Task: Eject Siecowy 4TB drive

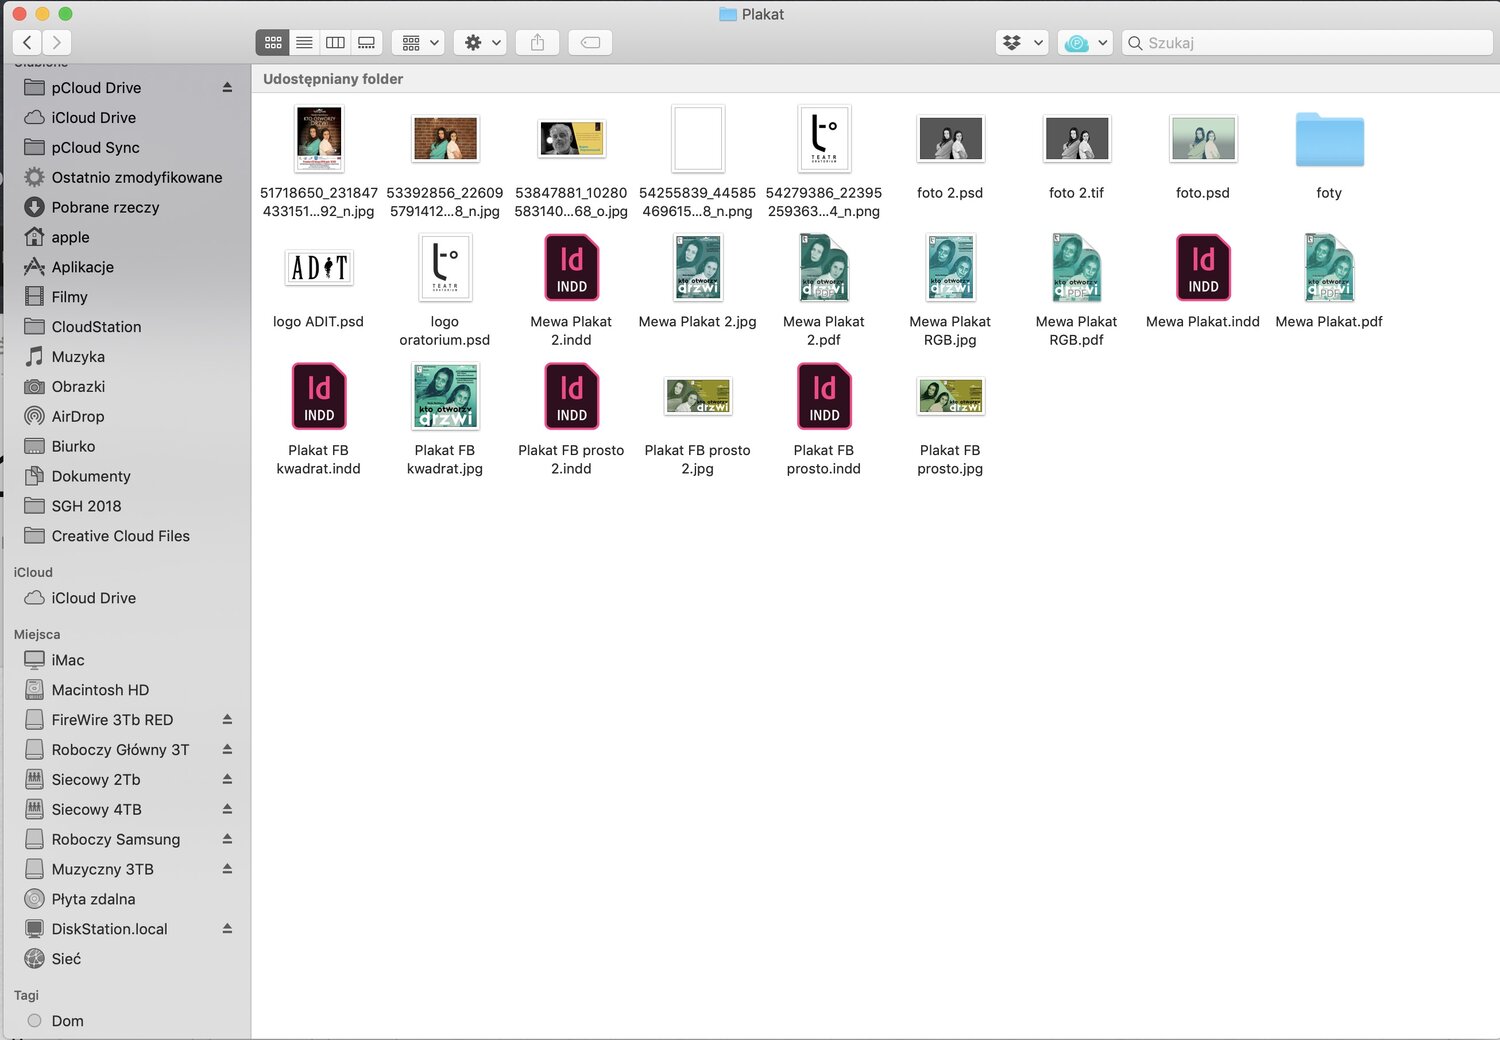Action: tap(227, 810)
